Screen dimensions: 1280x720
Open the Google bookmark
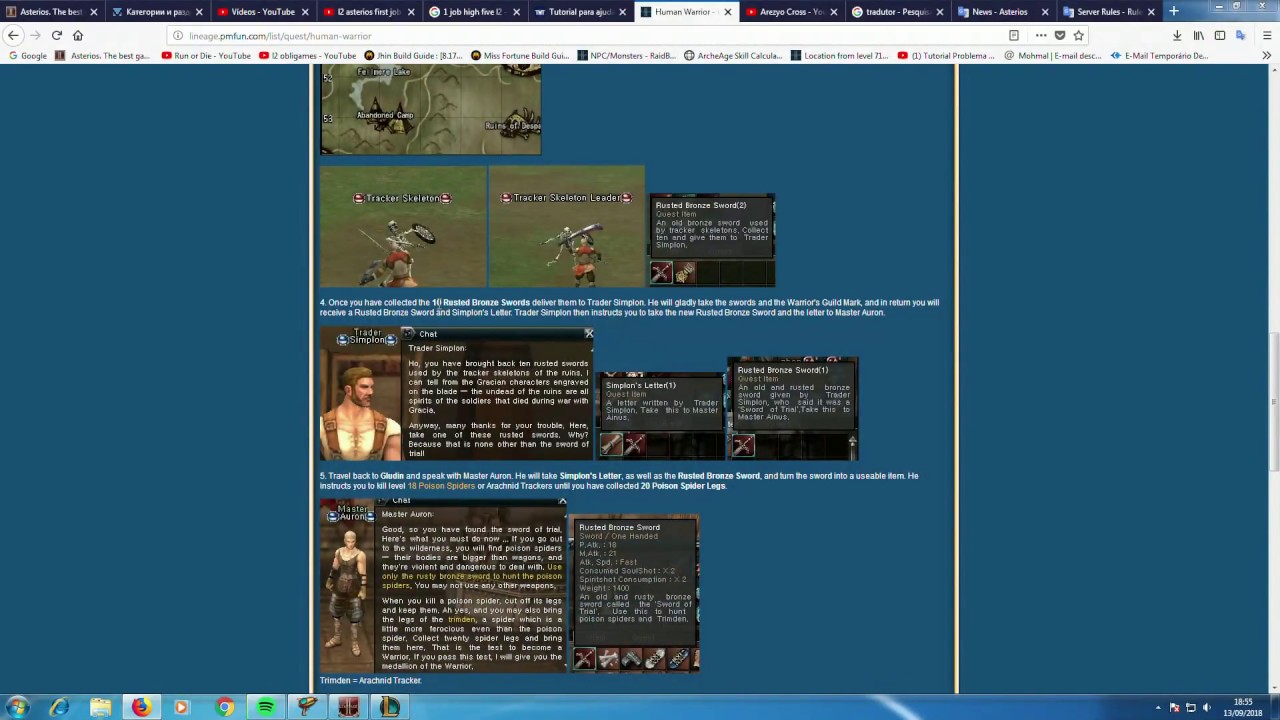27,56
